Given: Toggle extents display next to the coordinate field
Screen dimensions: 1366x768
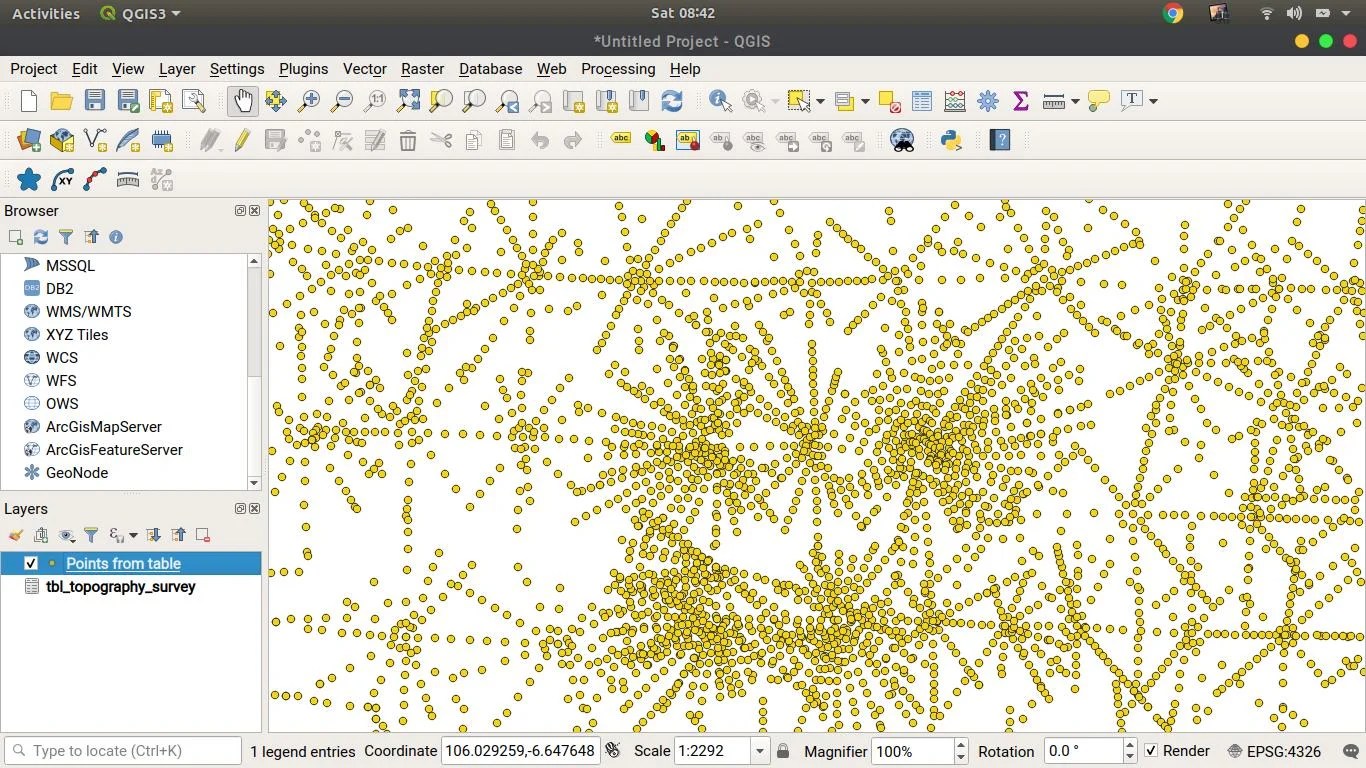Looking at the screenshot, I should (x=614, y=751).
